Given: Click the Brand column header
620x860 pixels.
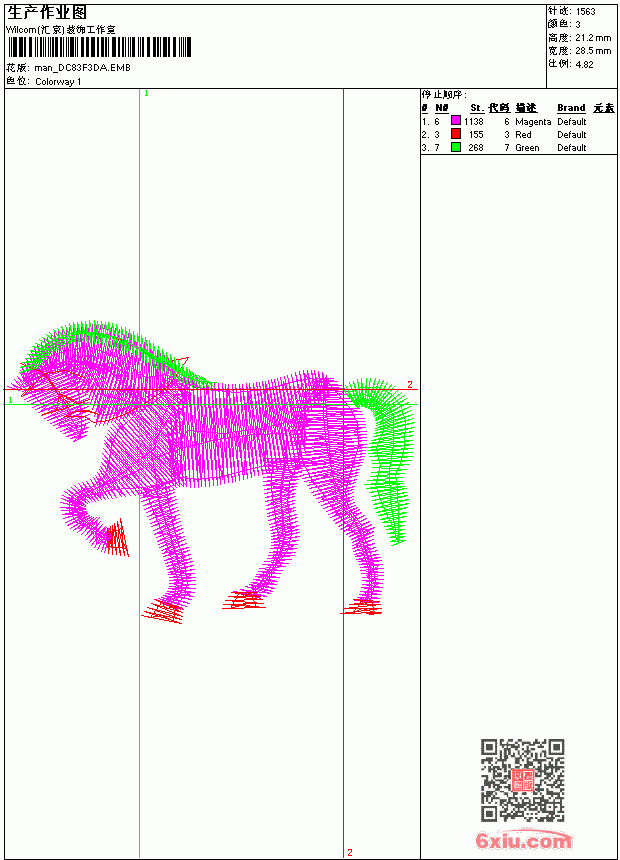Looking at the screenshot, I should [571, 108].
